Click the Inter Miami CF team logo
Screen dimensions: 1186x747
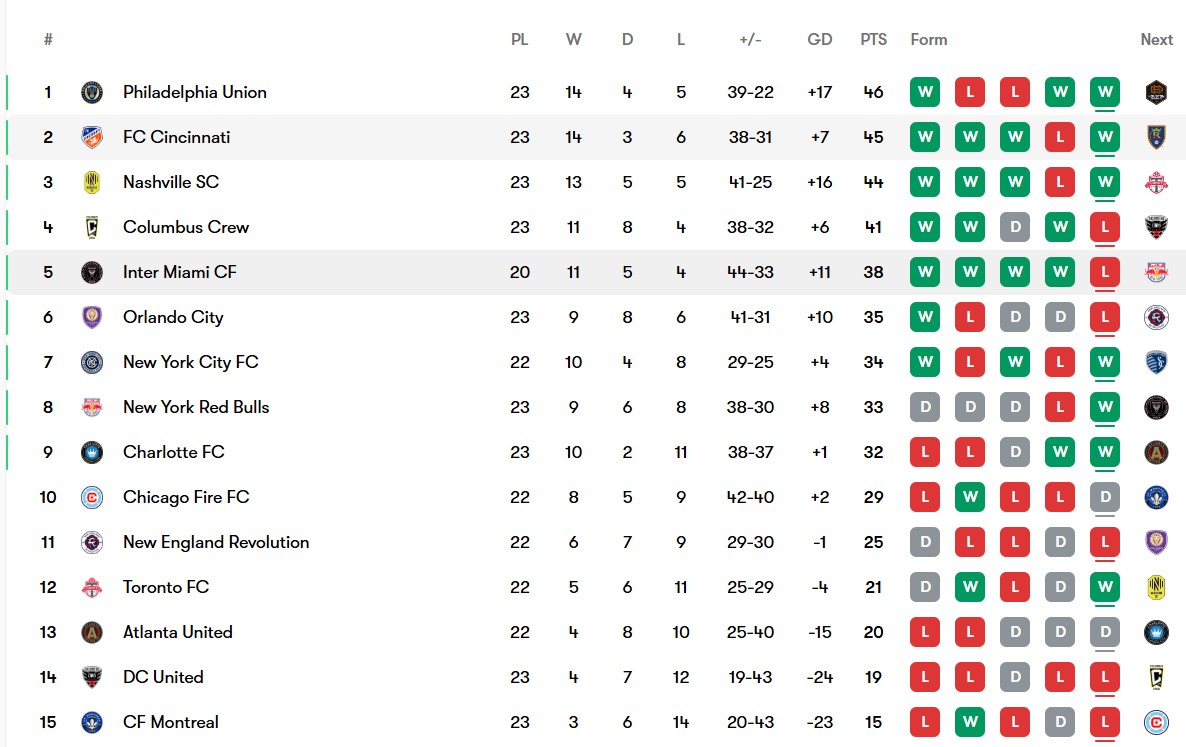(x=92, y=272)
